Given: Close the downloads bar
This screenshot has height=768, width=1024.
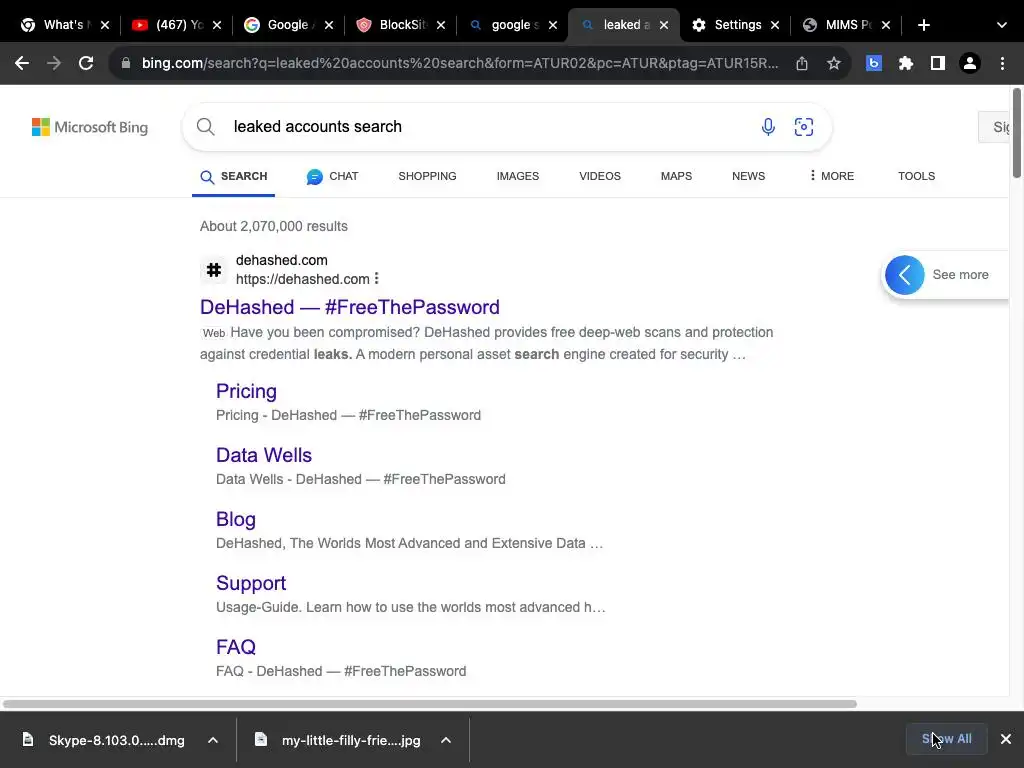Looking at the screenshot, I should click(x=1006, y=739).
